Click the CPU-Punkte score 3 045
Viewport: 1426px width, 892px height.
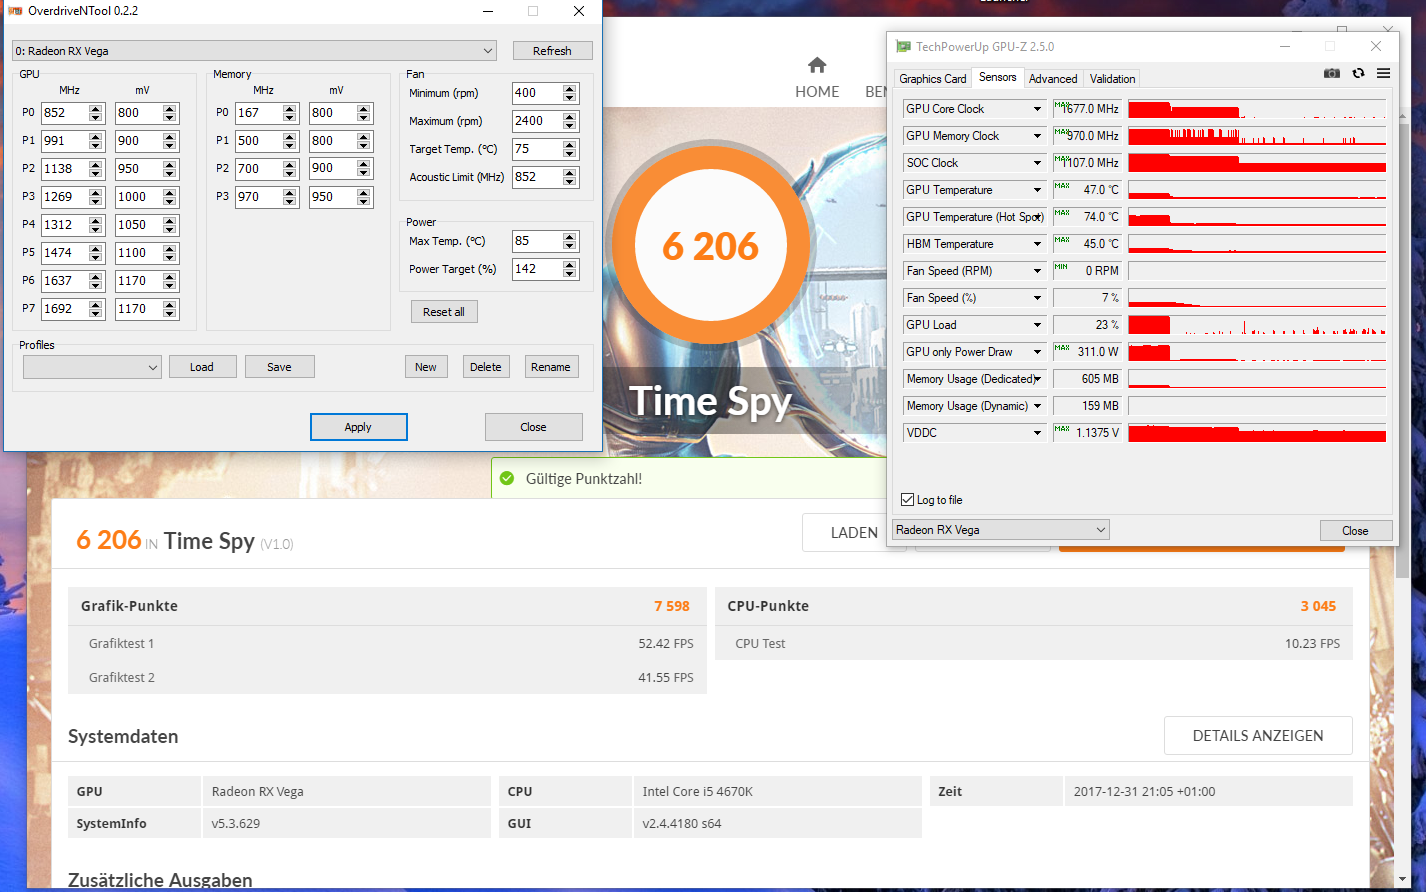tap(1318, 606)
